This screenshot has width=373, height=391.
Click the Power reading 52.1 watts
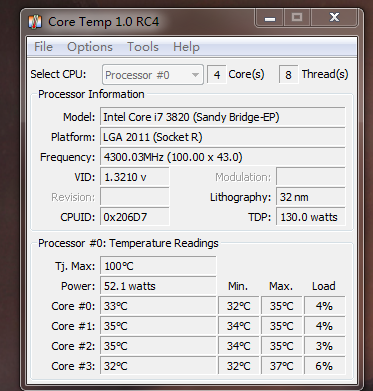158,286
